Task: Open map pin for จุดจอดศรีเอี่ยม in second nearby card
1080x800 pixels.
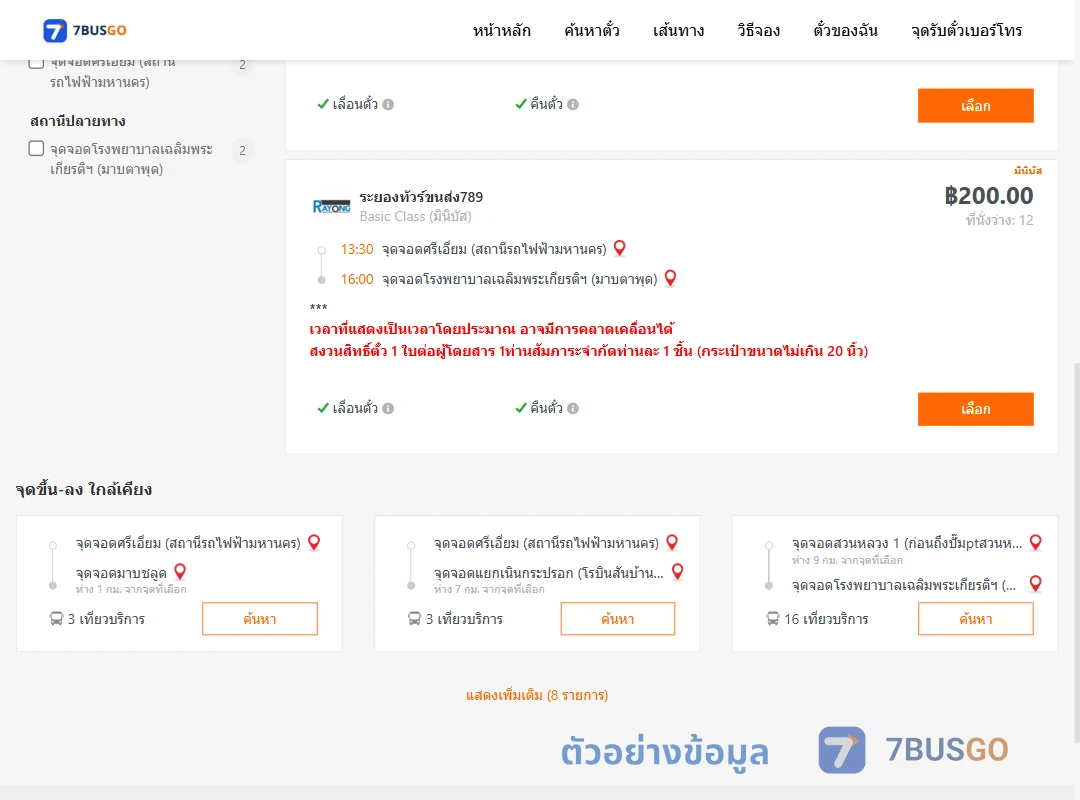Action: tap(672, 542)
